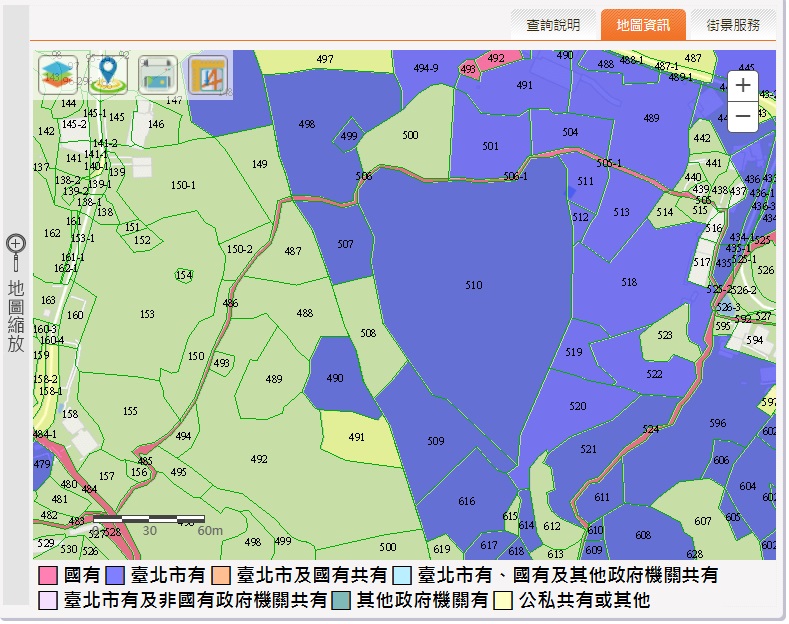Expand the 地圖縮放 side panel
The height and width of the screenshot is (624, 789).
click(x=16, y=315)
